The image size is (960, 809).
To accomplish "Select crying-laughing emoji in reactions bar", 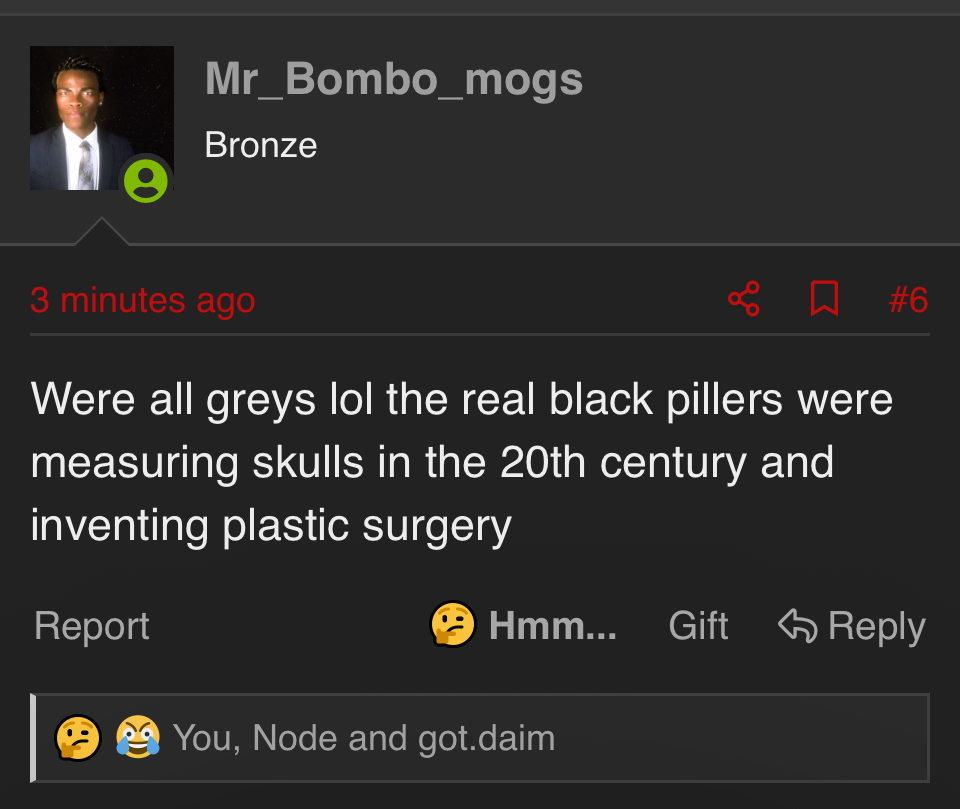I will (138, 738).
